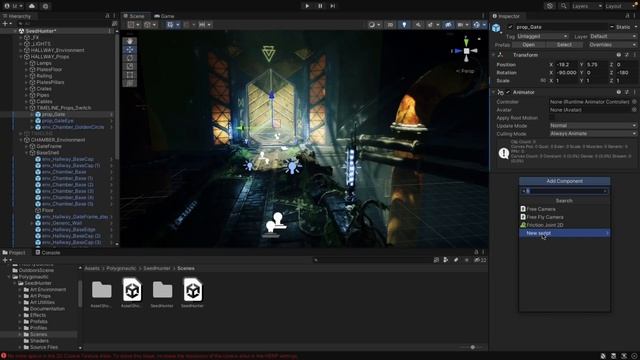Toggle the prop_Gate active checkbox
This screenshot has height=360, width=640.
pyautogui.click(x=510, y=27)
